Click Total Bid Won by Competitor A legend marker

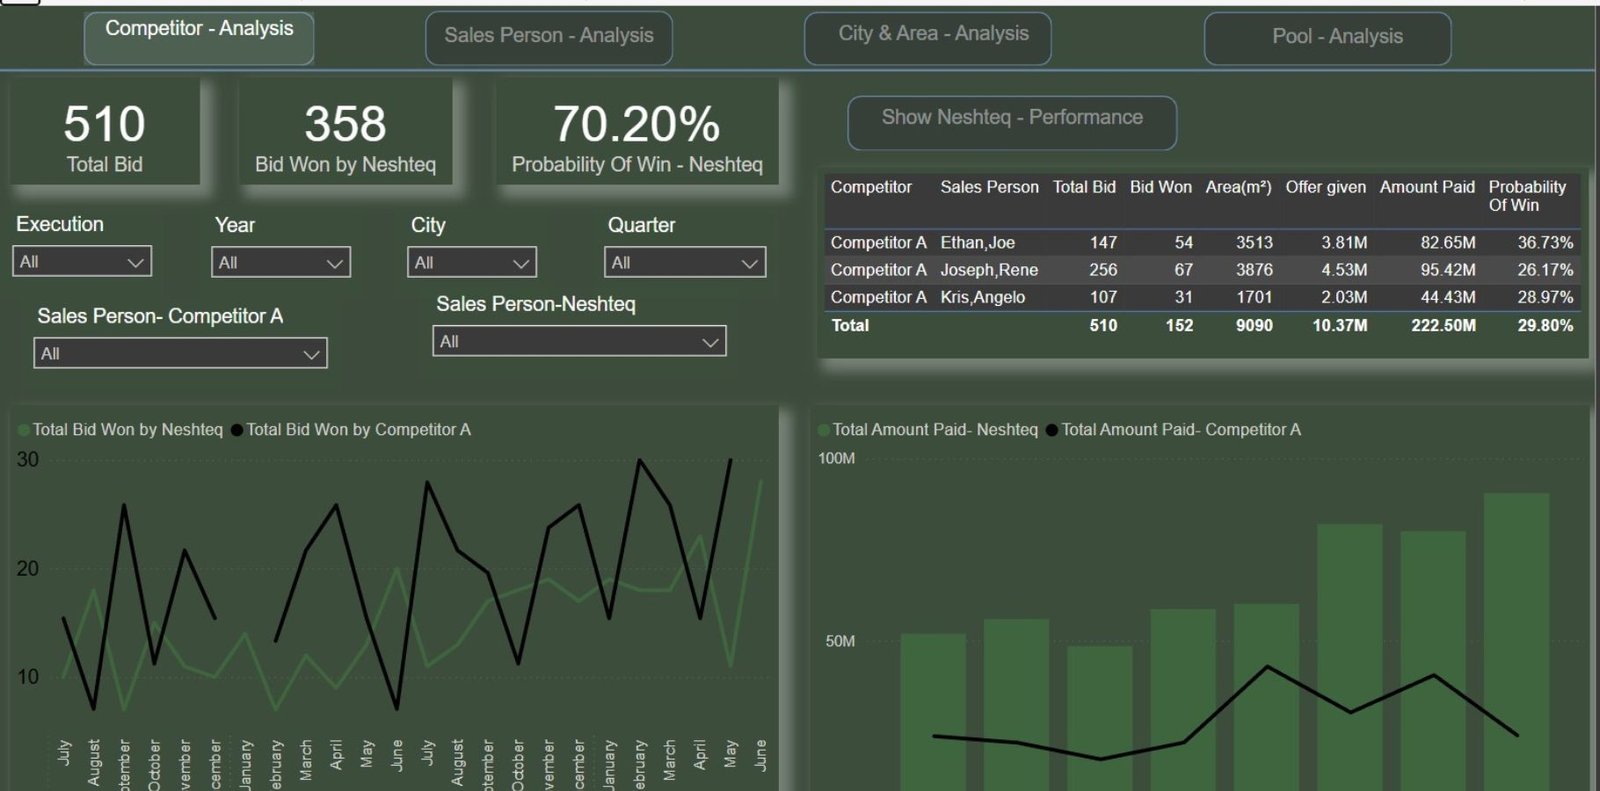237,430
